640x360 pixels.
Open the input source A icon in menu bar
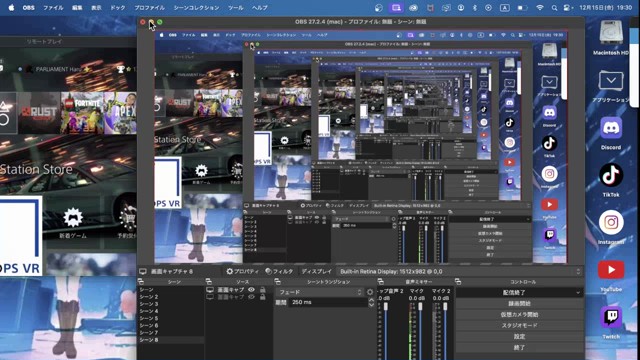[505, 8]
